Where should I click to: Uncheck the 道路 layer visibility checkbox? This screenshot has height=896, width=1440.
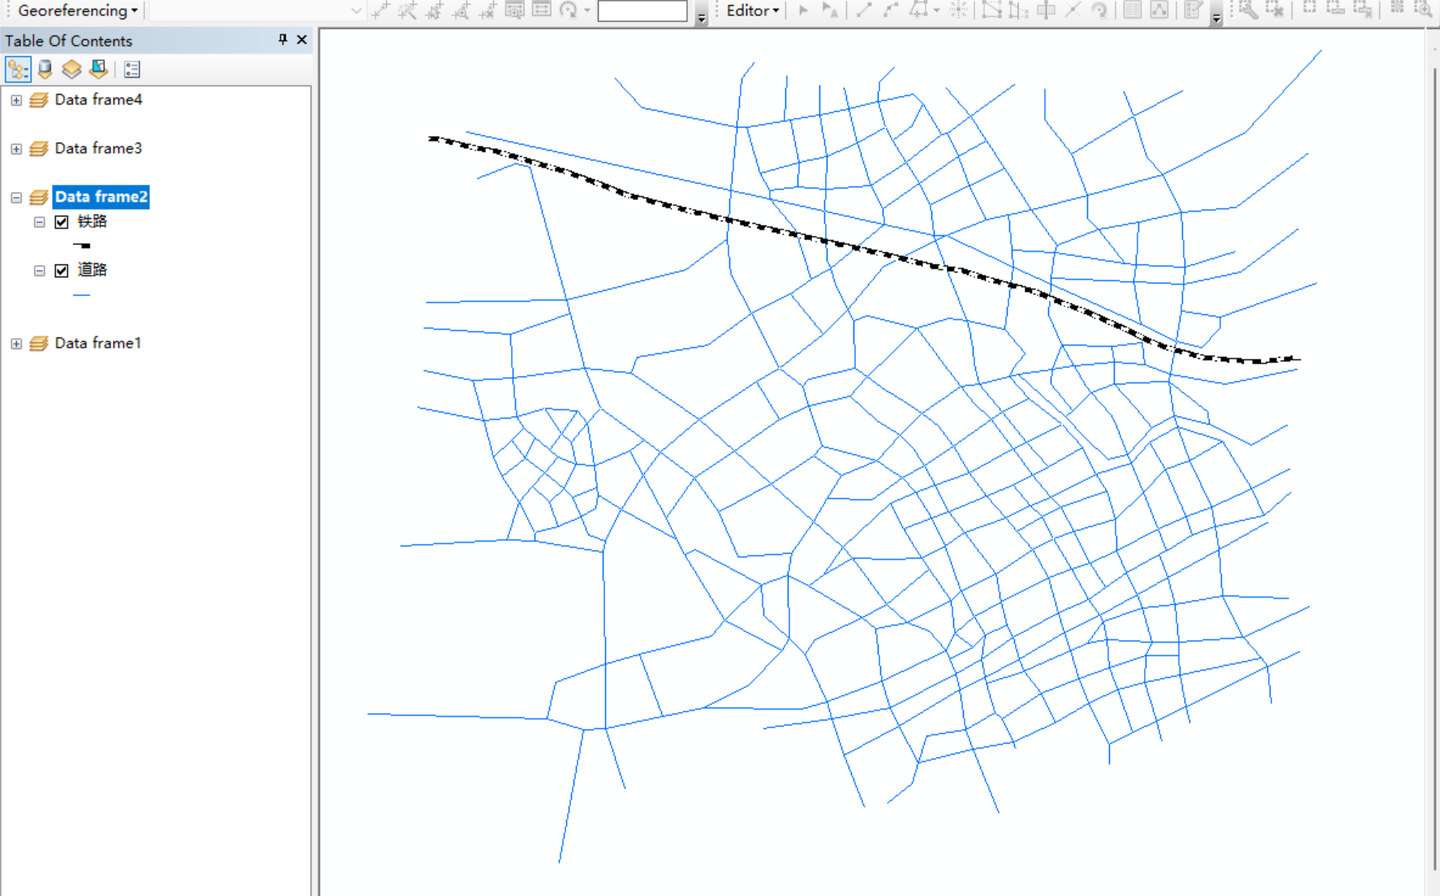(x=61, y=270)
